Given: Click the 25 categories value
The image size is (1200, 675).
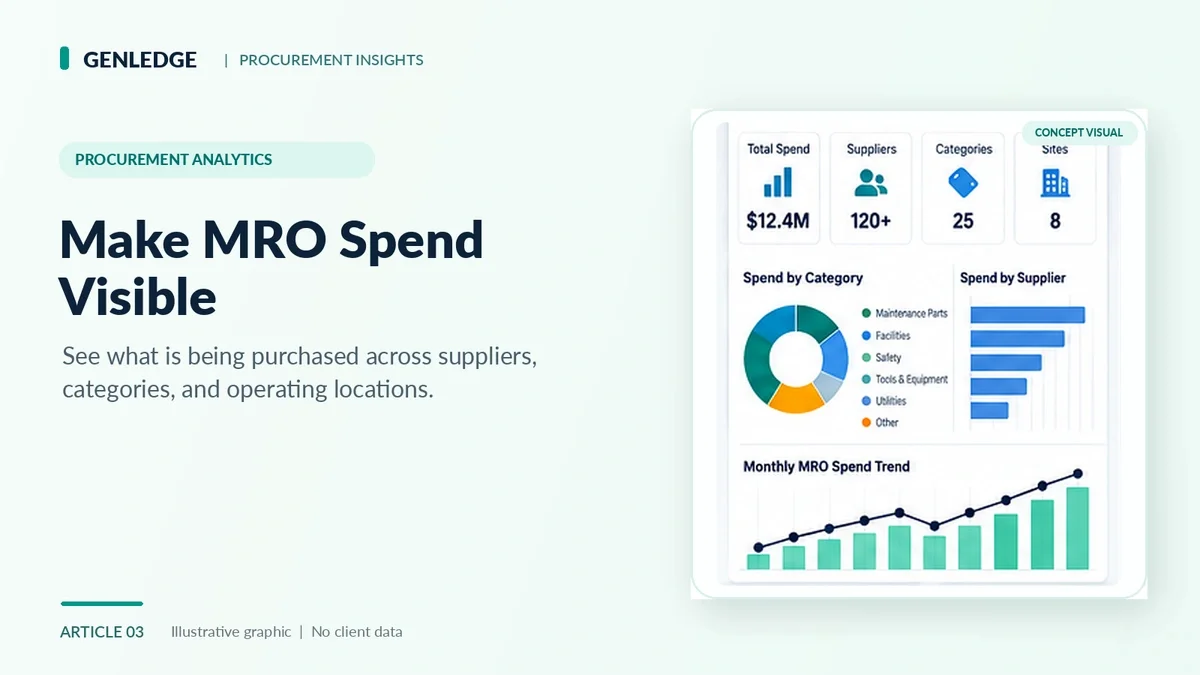Looking at the screenshot, I should tap(963, 221).
